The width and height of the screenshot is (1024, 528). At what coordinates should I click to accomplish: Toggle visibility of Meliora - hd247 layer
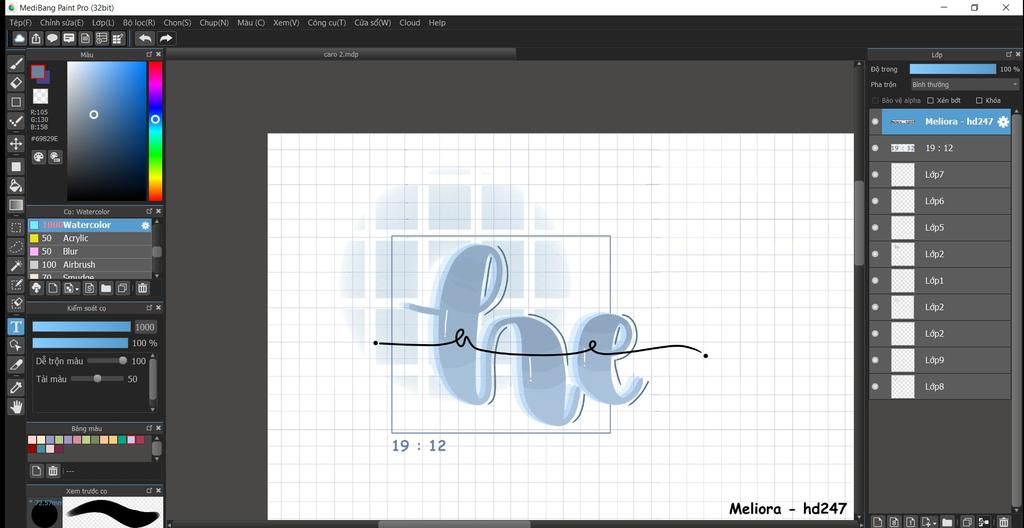coord(875,122)
